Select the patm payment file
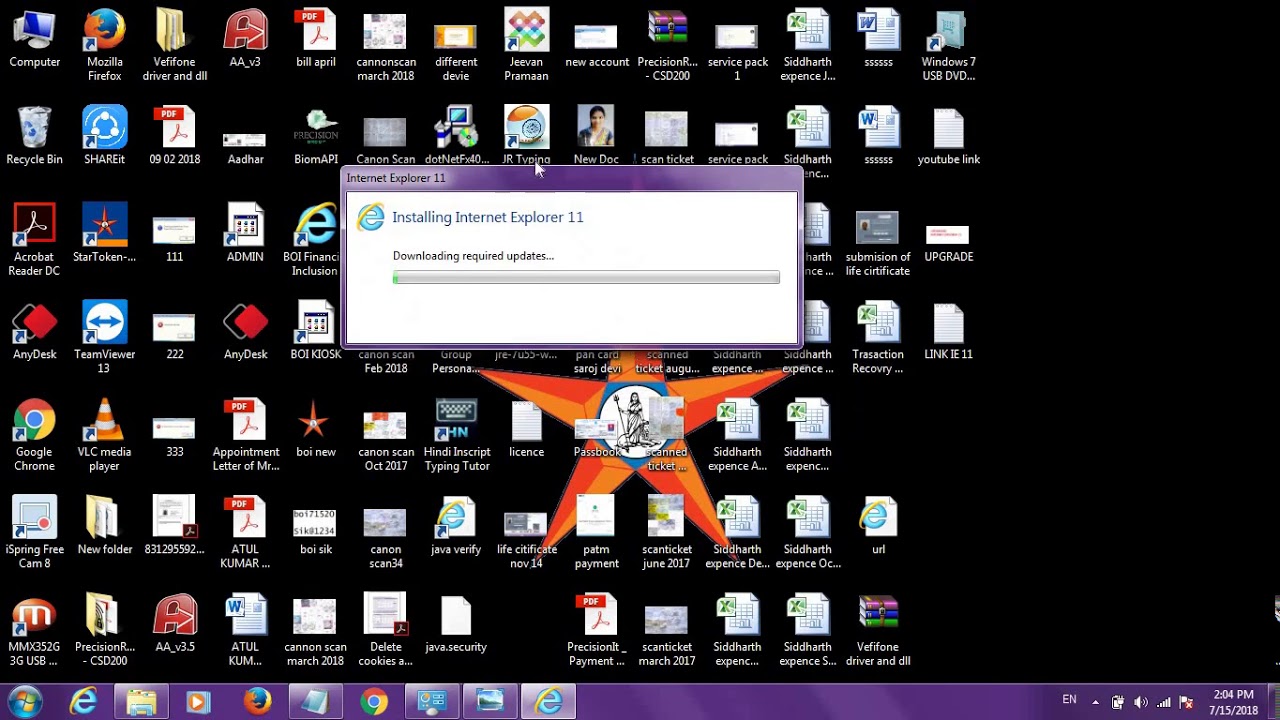This screenshot has height=720, width=1280. coord(596,533)
